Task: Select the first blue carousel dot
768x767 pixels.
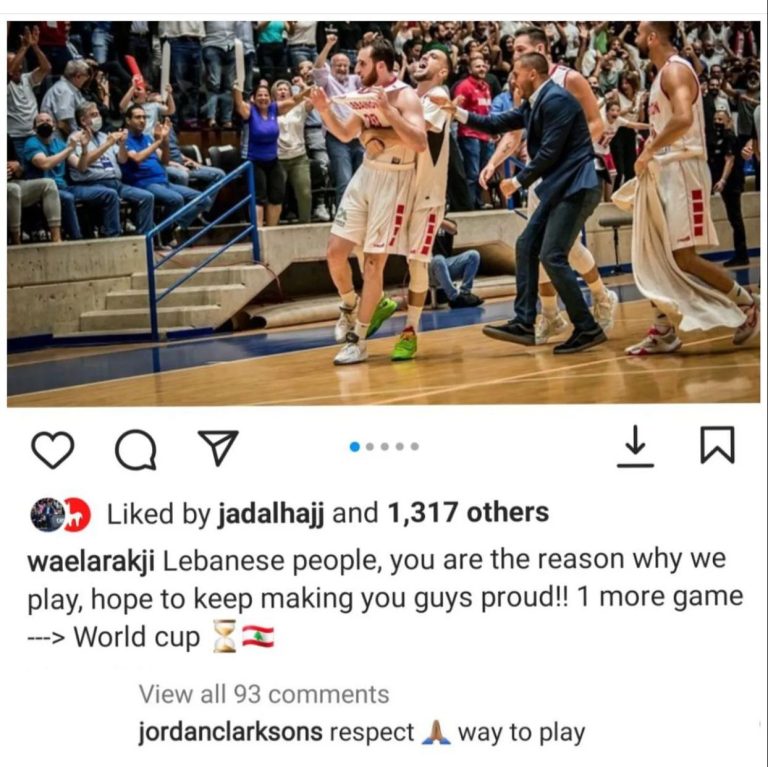Action: 355,446
